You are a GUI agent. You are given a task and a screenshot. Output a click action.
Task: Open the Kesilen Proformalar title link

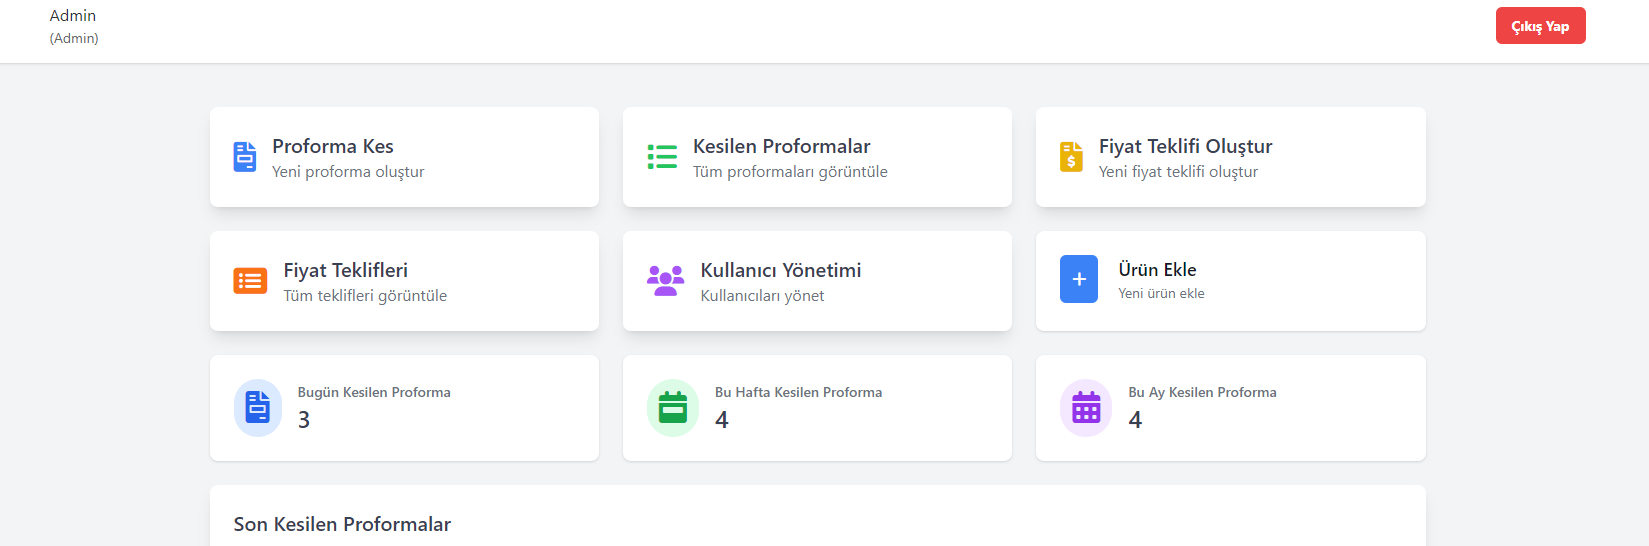pos(782,146)
